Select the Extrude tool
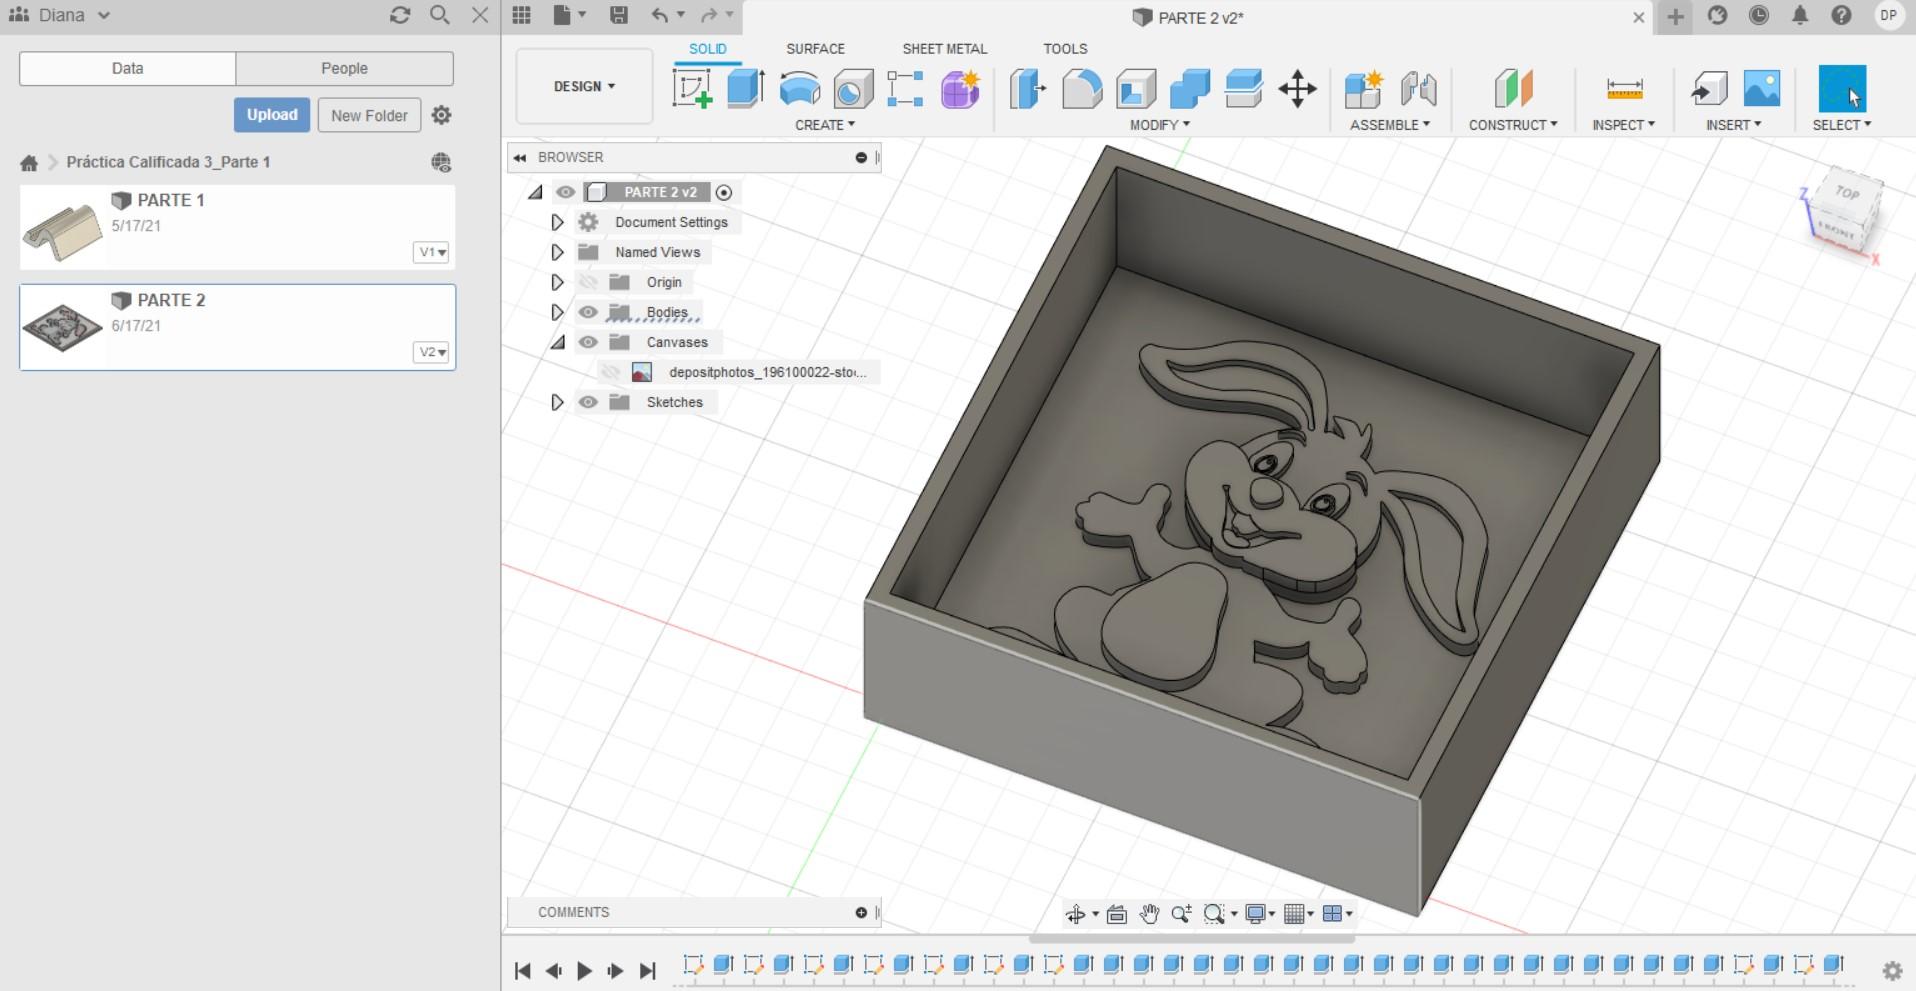 pos(746,88)
